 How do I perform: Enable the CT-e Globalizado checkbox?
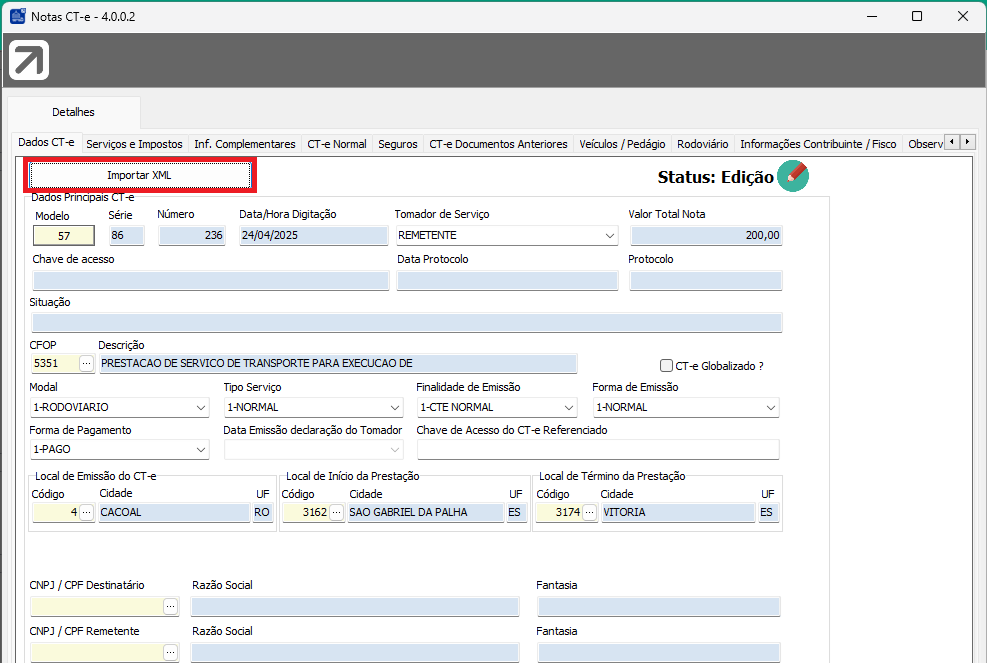click(667, 366)
